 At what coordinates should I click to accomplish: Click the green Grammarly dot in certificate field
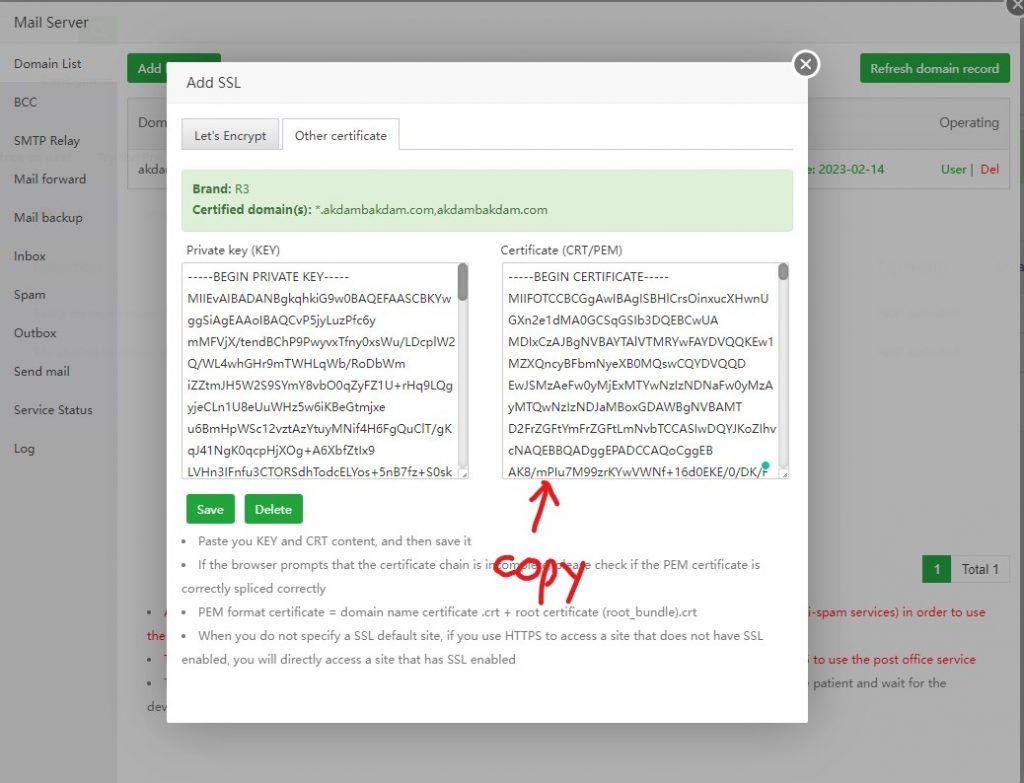coord(765,465)
